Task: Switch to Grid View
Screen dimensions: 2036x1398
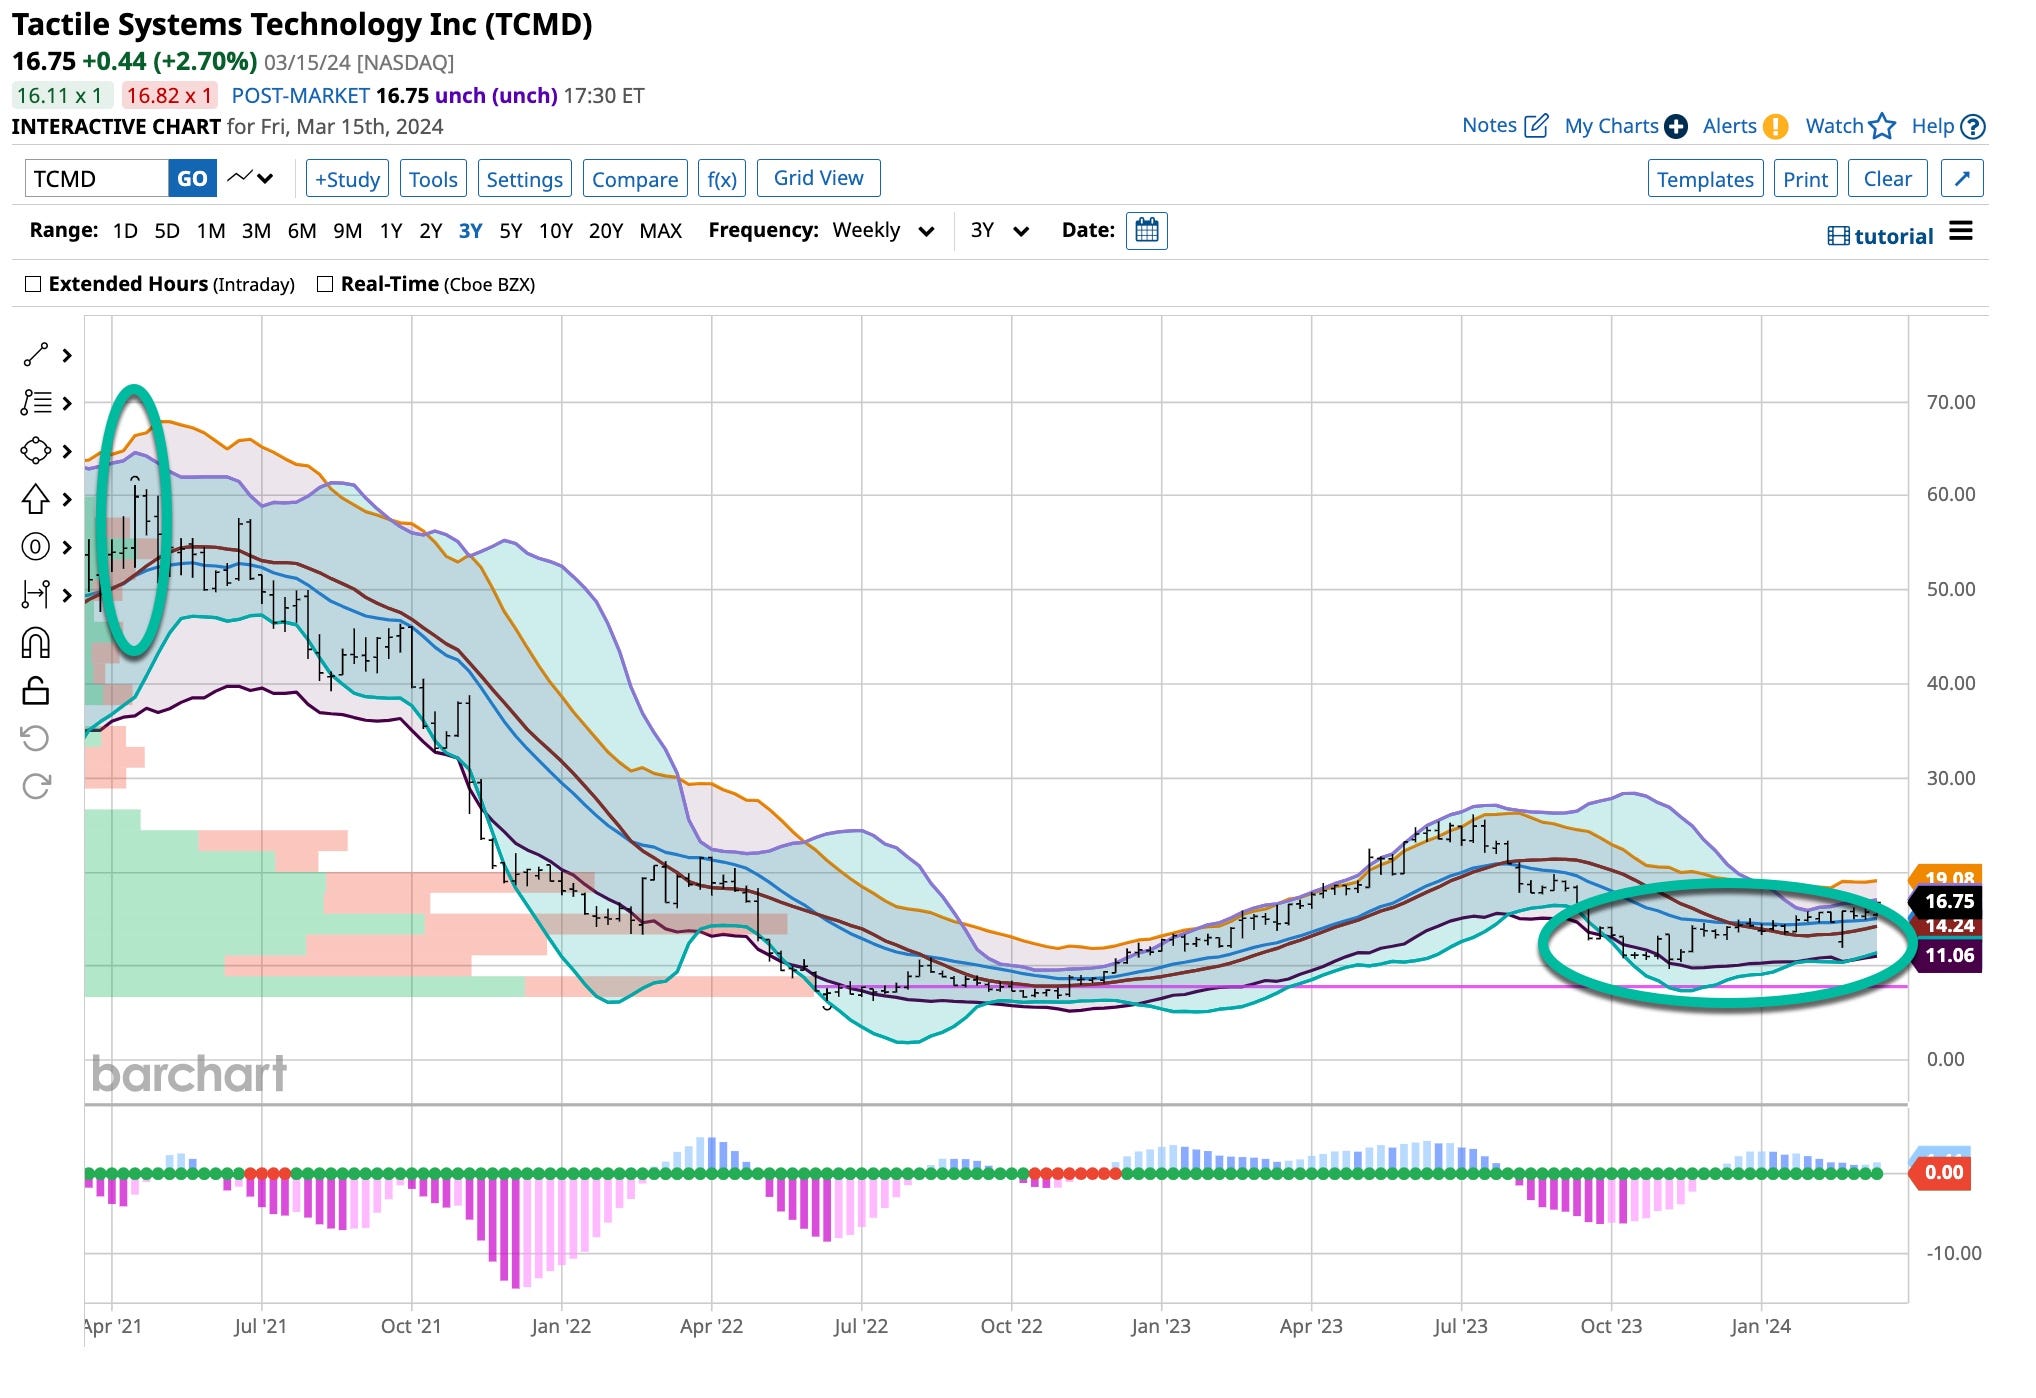Action: pyautogui.click(x=818, y=178)
